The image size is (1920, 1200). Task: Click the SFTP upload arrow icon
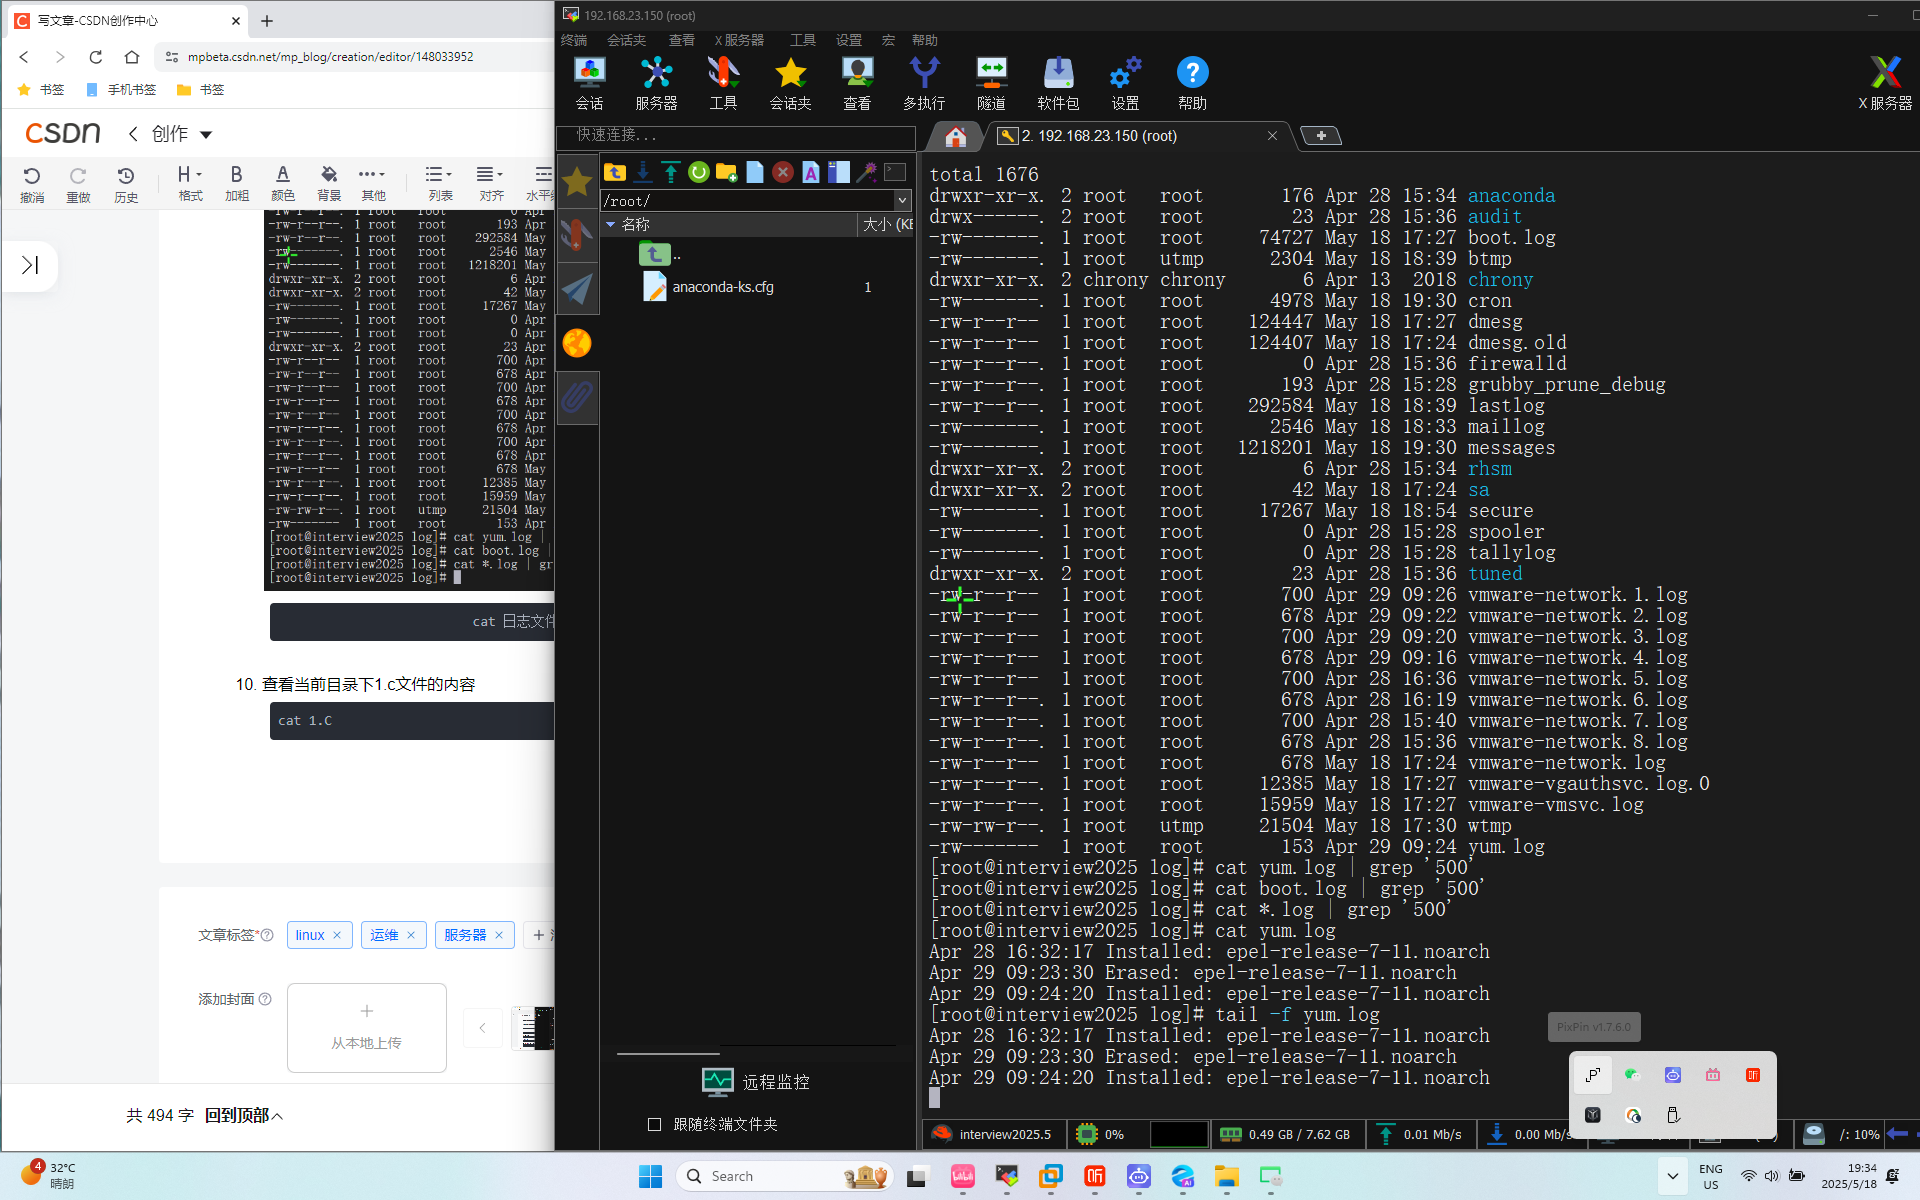pos(670,172)
